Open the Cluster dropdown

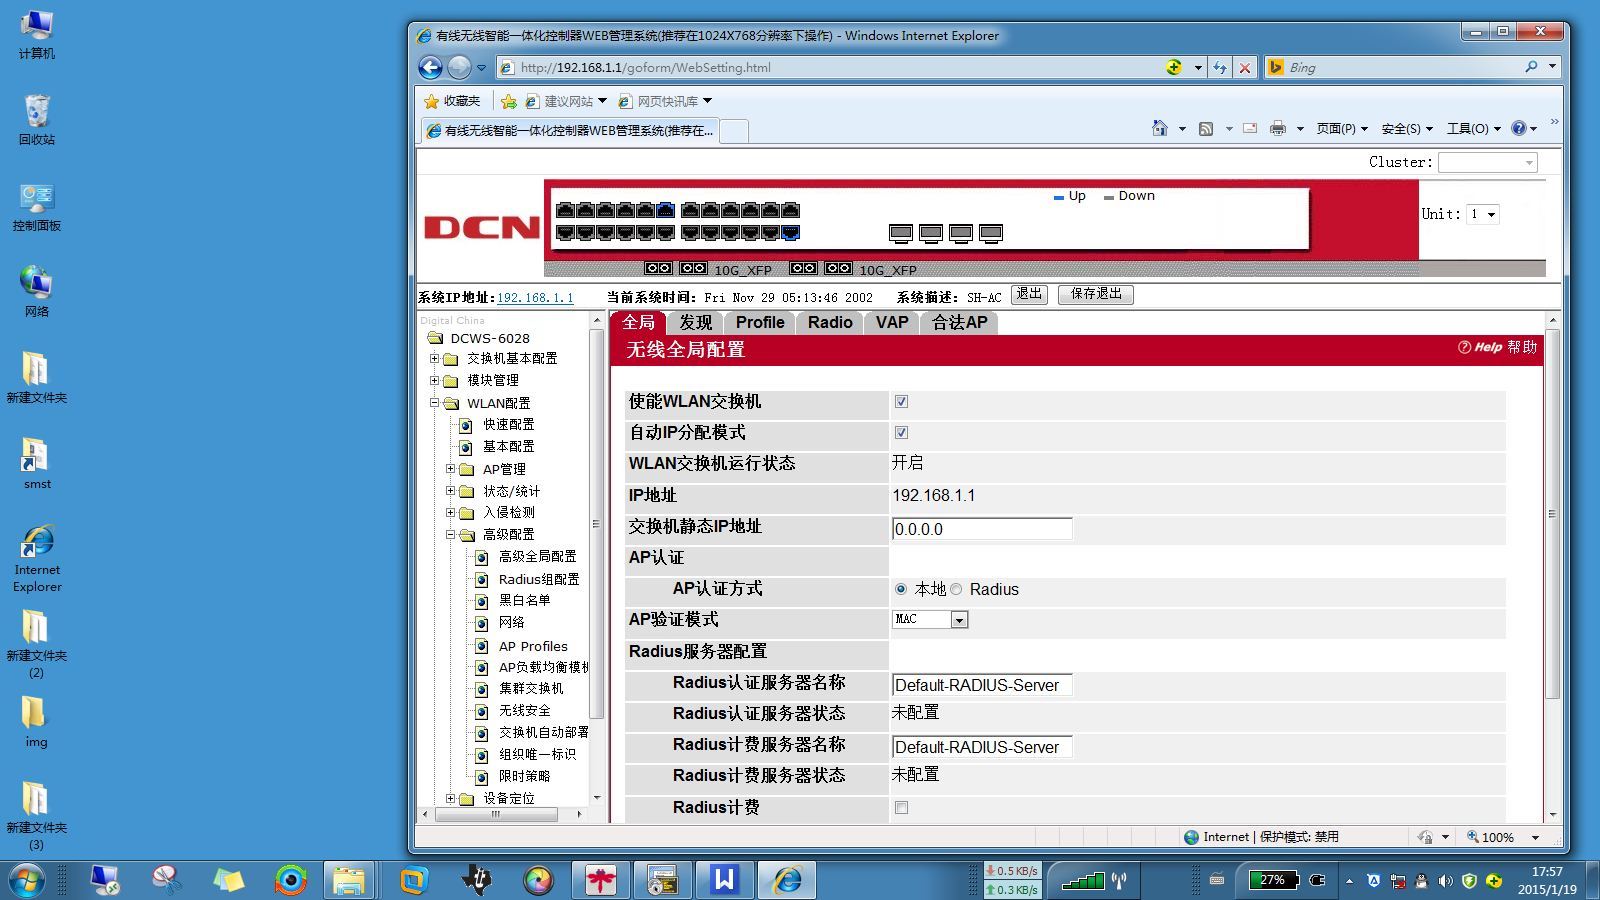[1488, 162]
